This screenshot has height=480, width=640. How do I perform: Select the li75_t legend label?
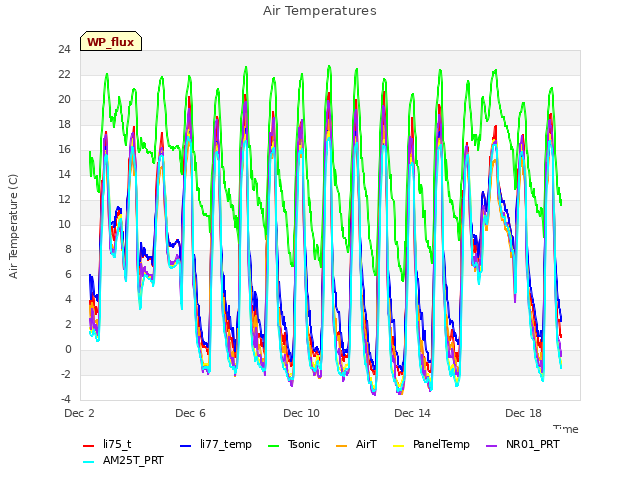coord(117,444)
